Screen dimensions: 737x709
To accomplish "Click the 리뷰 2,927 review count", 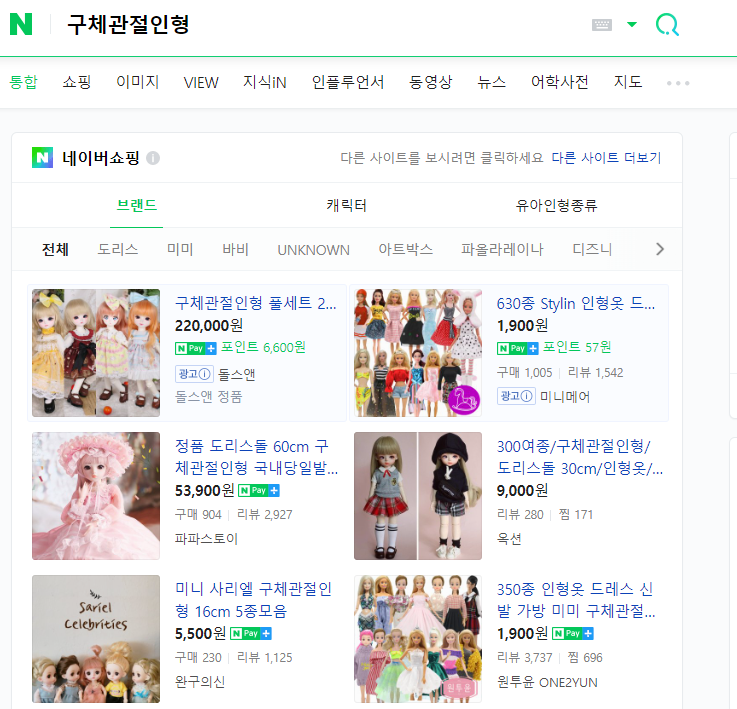I will click(x=264, y=515).
